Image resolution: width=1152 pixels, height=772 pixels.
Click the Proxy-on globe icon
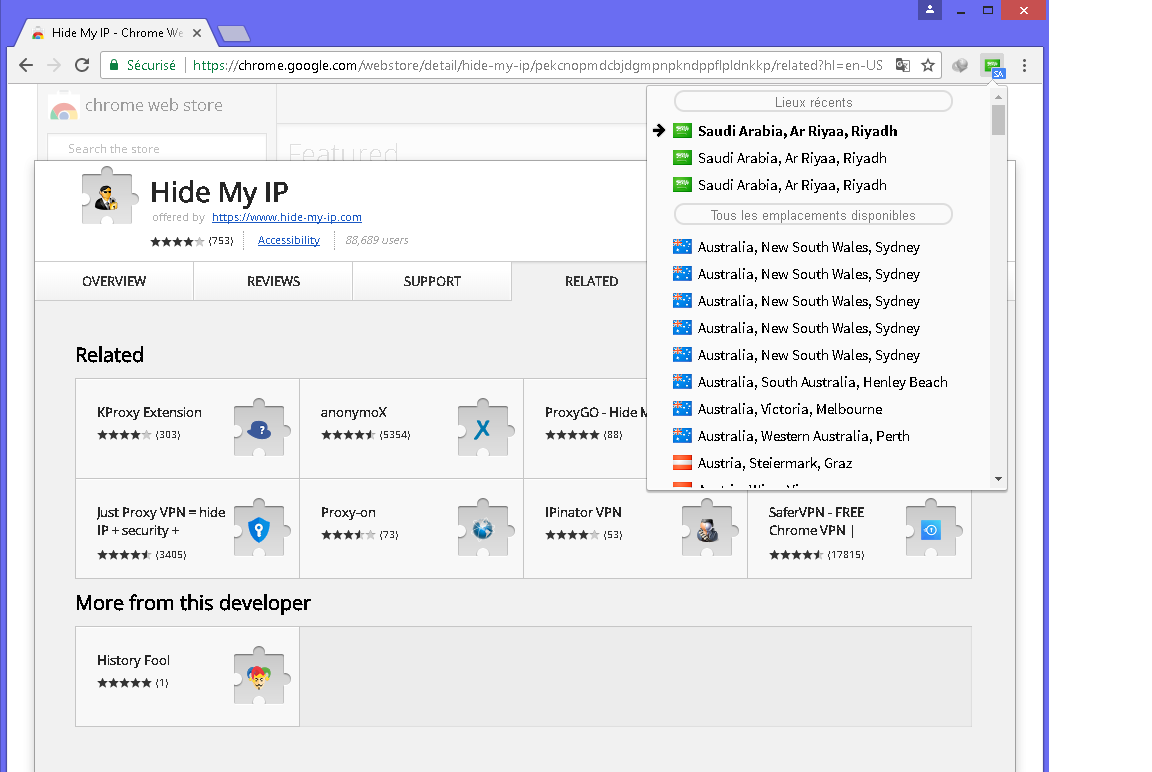483,529
